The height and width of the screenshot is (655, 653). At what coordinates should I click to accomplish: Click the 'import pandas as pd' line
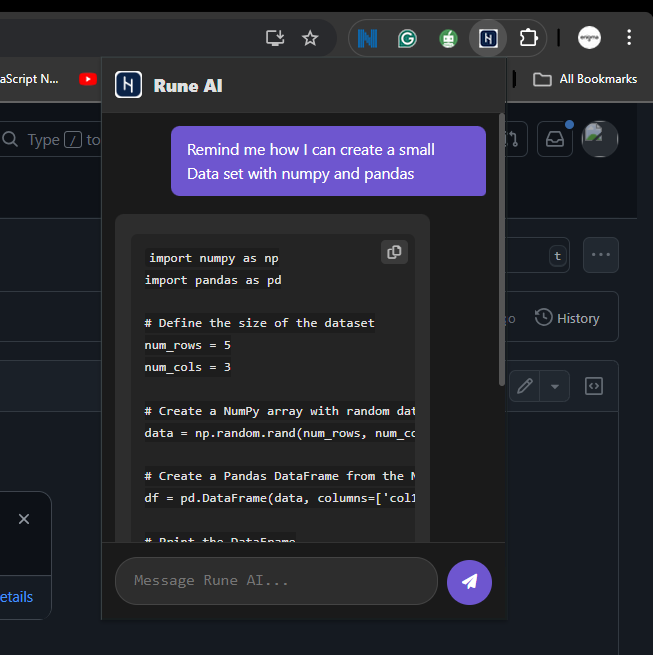(213, 280)
